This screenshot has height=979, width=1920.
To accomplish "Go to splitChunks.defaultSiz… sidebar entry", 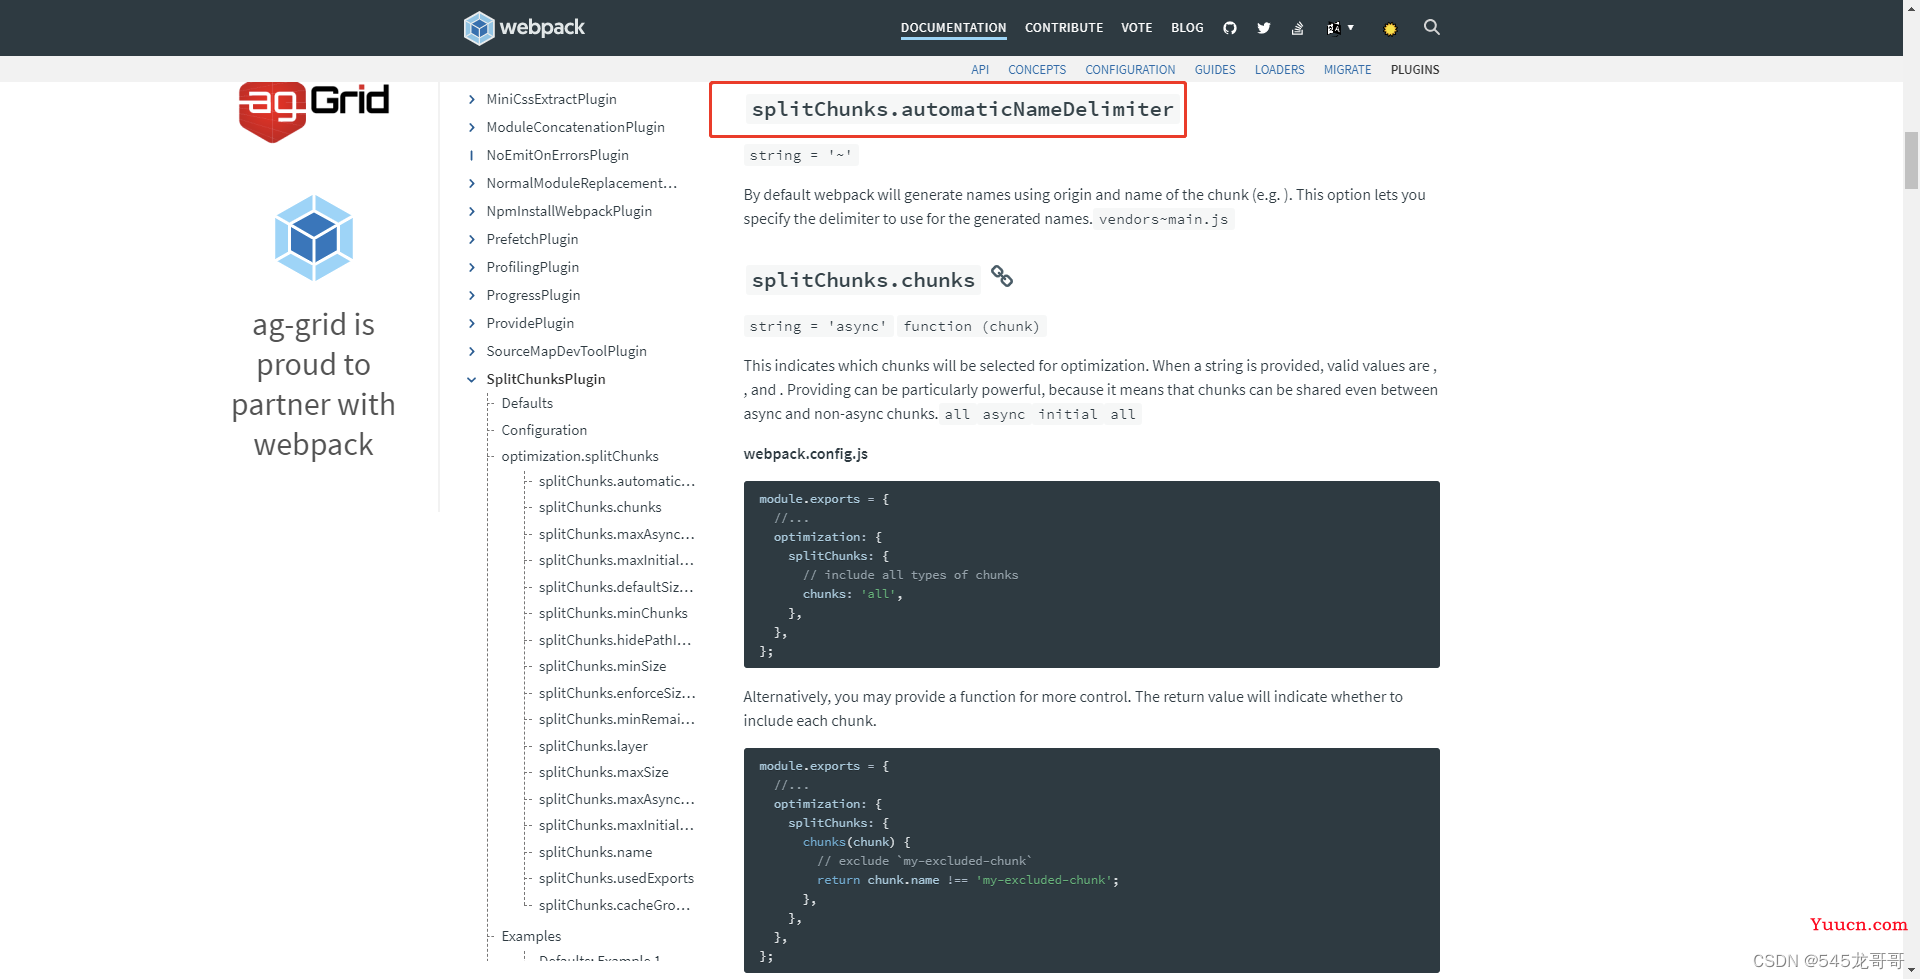I will [x=616, y=587].
